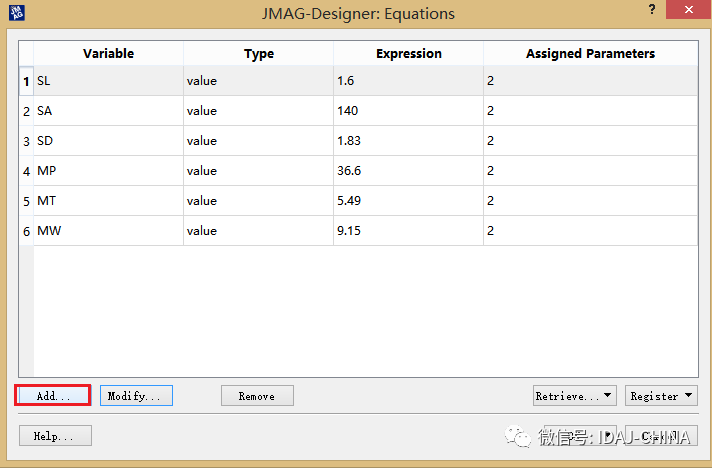Screen dimensions: 712x468
Task: Click expression value 5.49
Action: tap(408, 201)
